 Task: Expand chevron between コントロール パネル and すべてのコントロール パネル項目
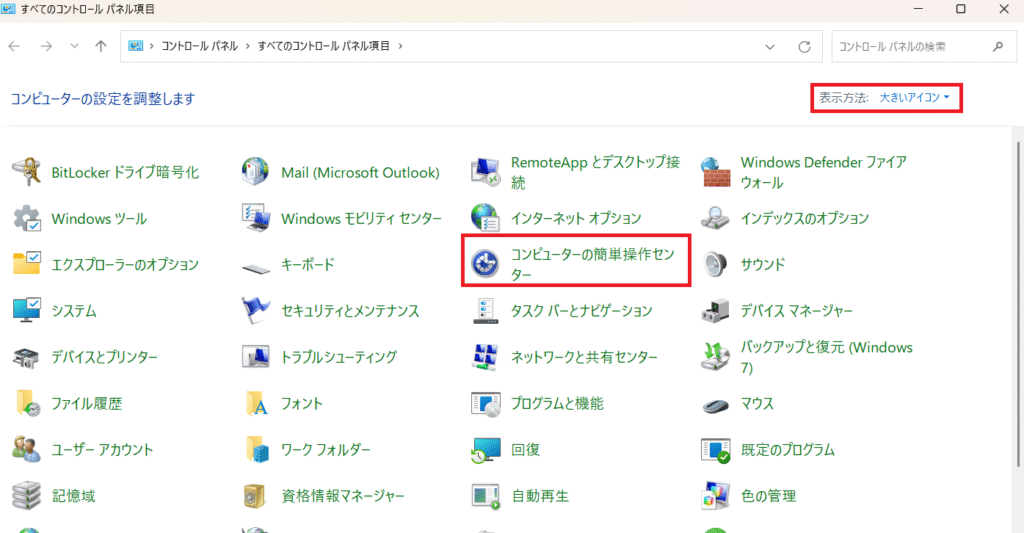248,46
